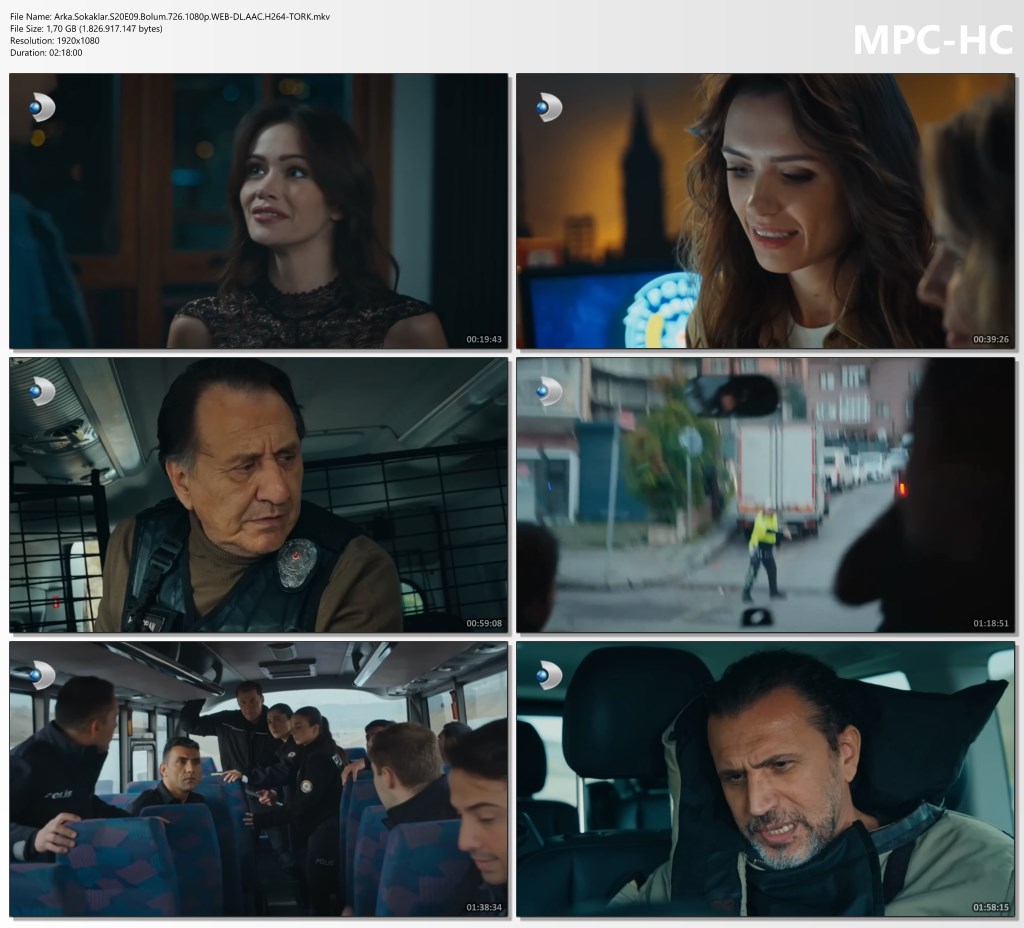The width and height of the screenshot is (1024, 928).
Task: Open the thumbnail of police officers inside the bus
Action: [x=258, y=779]
